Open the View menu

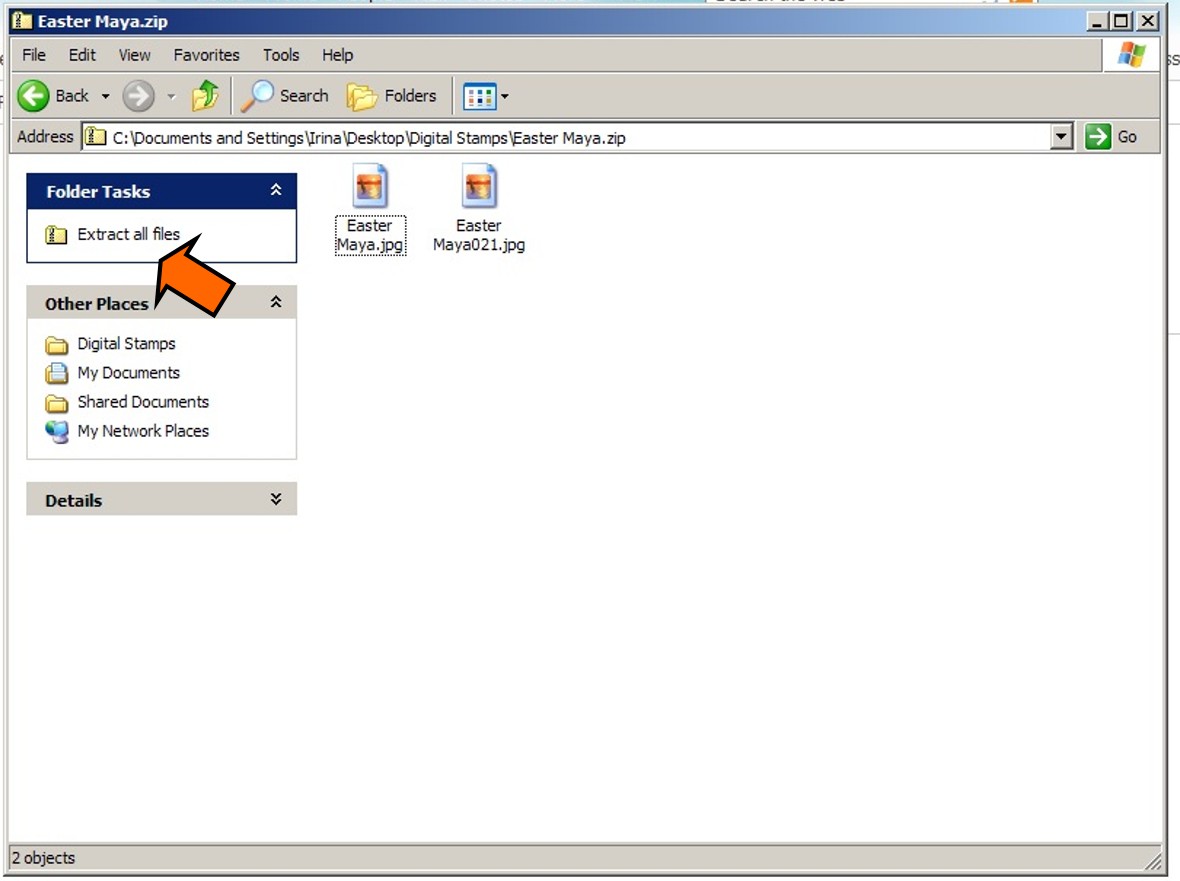(x=135, y=55)
